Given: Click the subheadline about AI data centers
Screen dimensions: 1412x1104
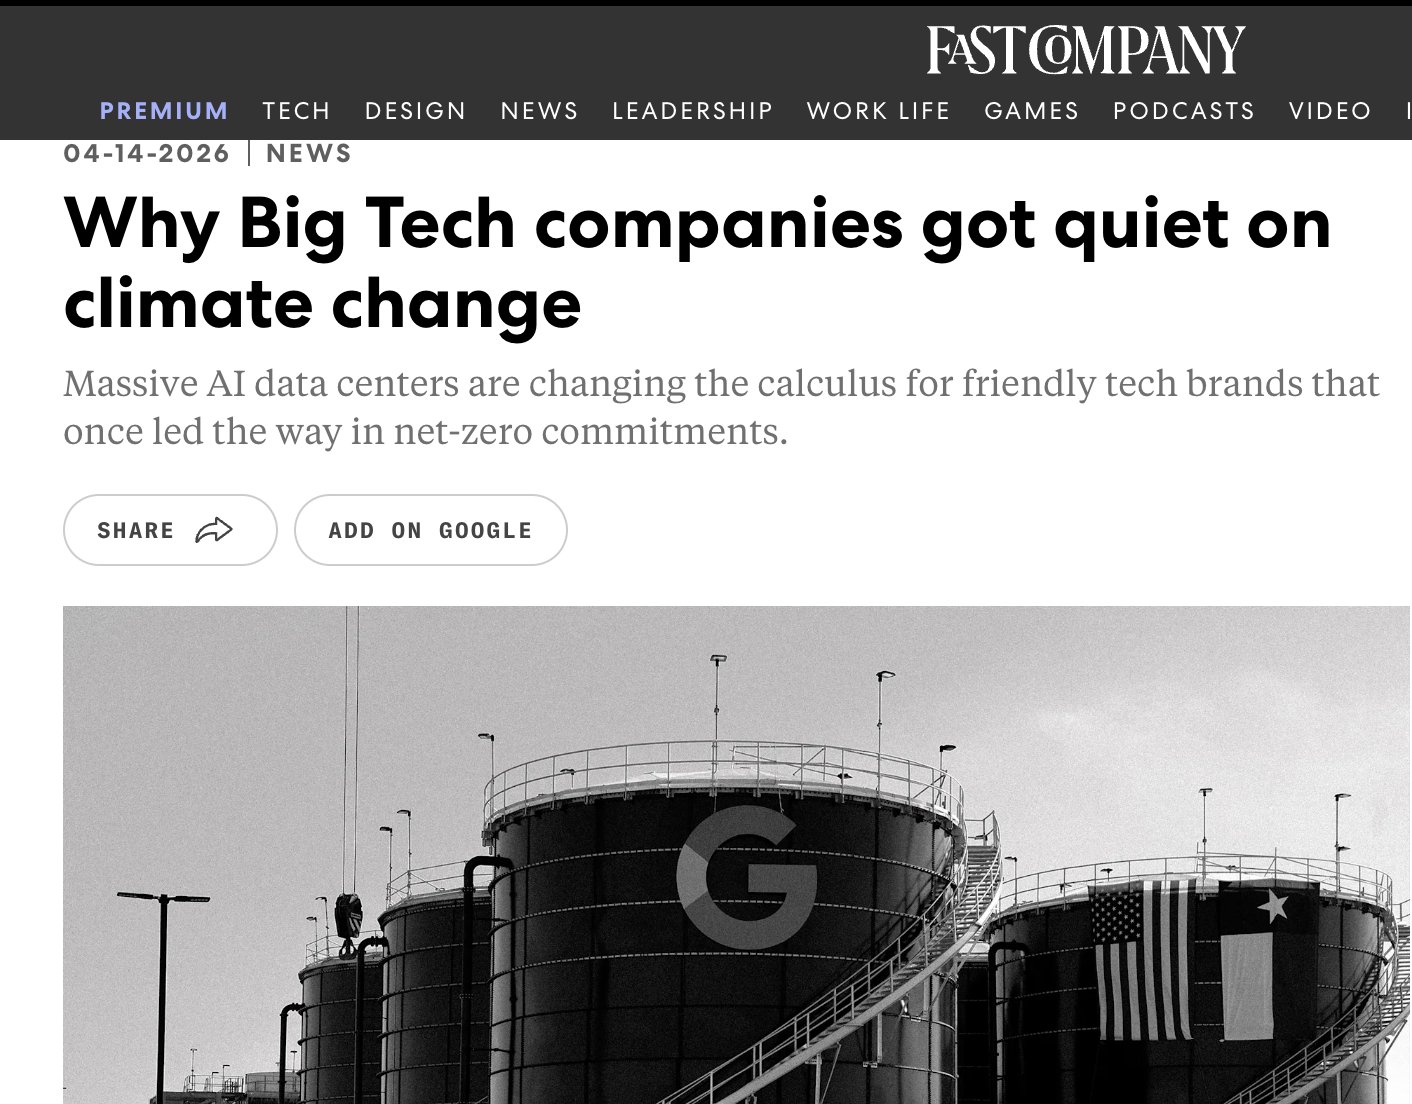Looking at the screenshot, I should point(720,407).
